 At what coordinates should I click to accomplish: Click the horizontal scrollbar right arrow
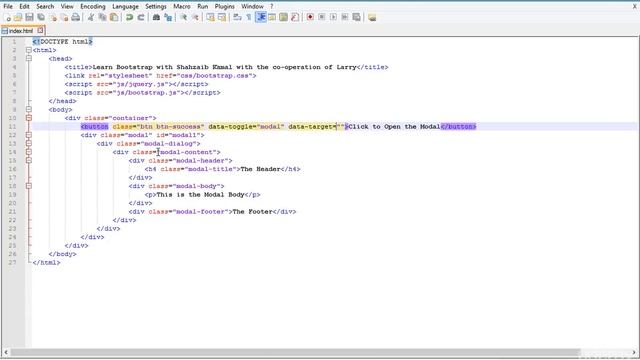tap(635, 353)
